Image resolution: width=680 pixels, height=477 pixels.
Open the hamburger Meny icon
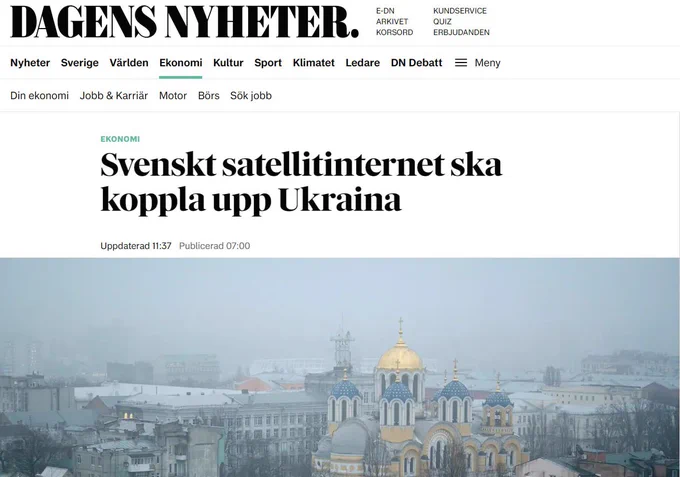pyautogui.click(x=461, y=63)
